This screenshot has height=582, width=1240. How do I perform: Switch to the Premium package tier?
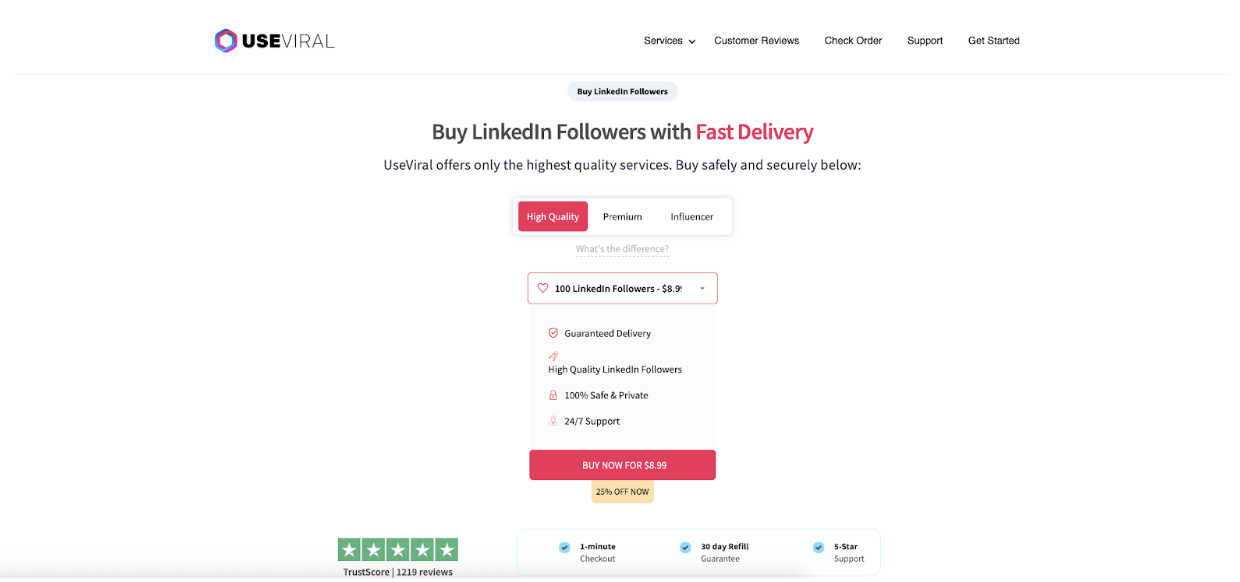click(622, 217)
